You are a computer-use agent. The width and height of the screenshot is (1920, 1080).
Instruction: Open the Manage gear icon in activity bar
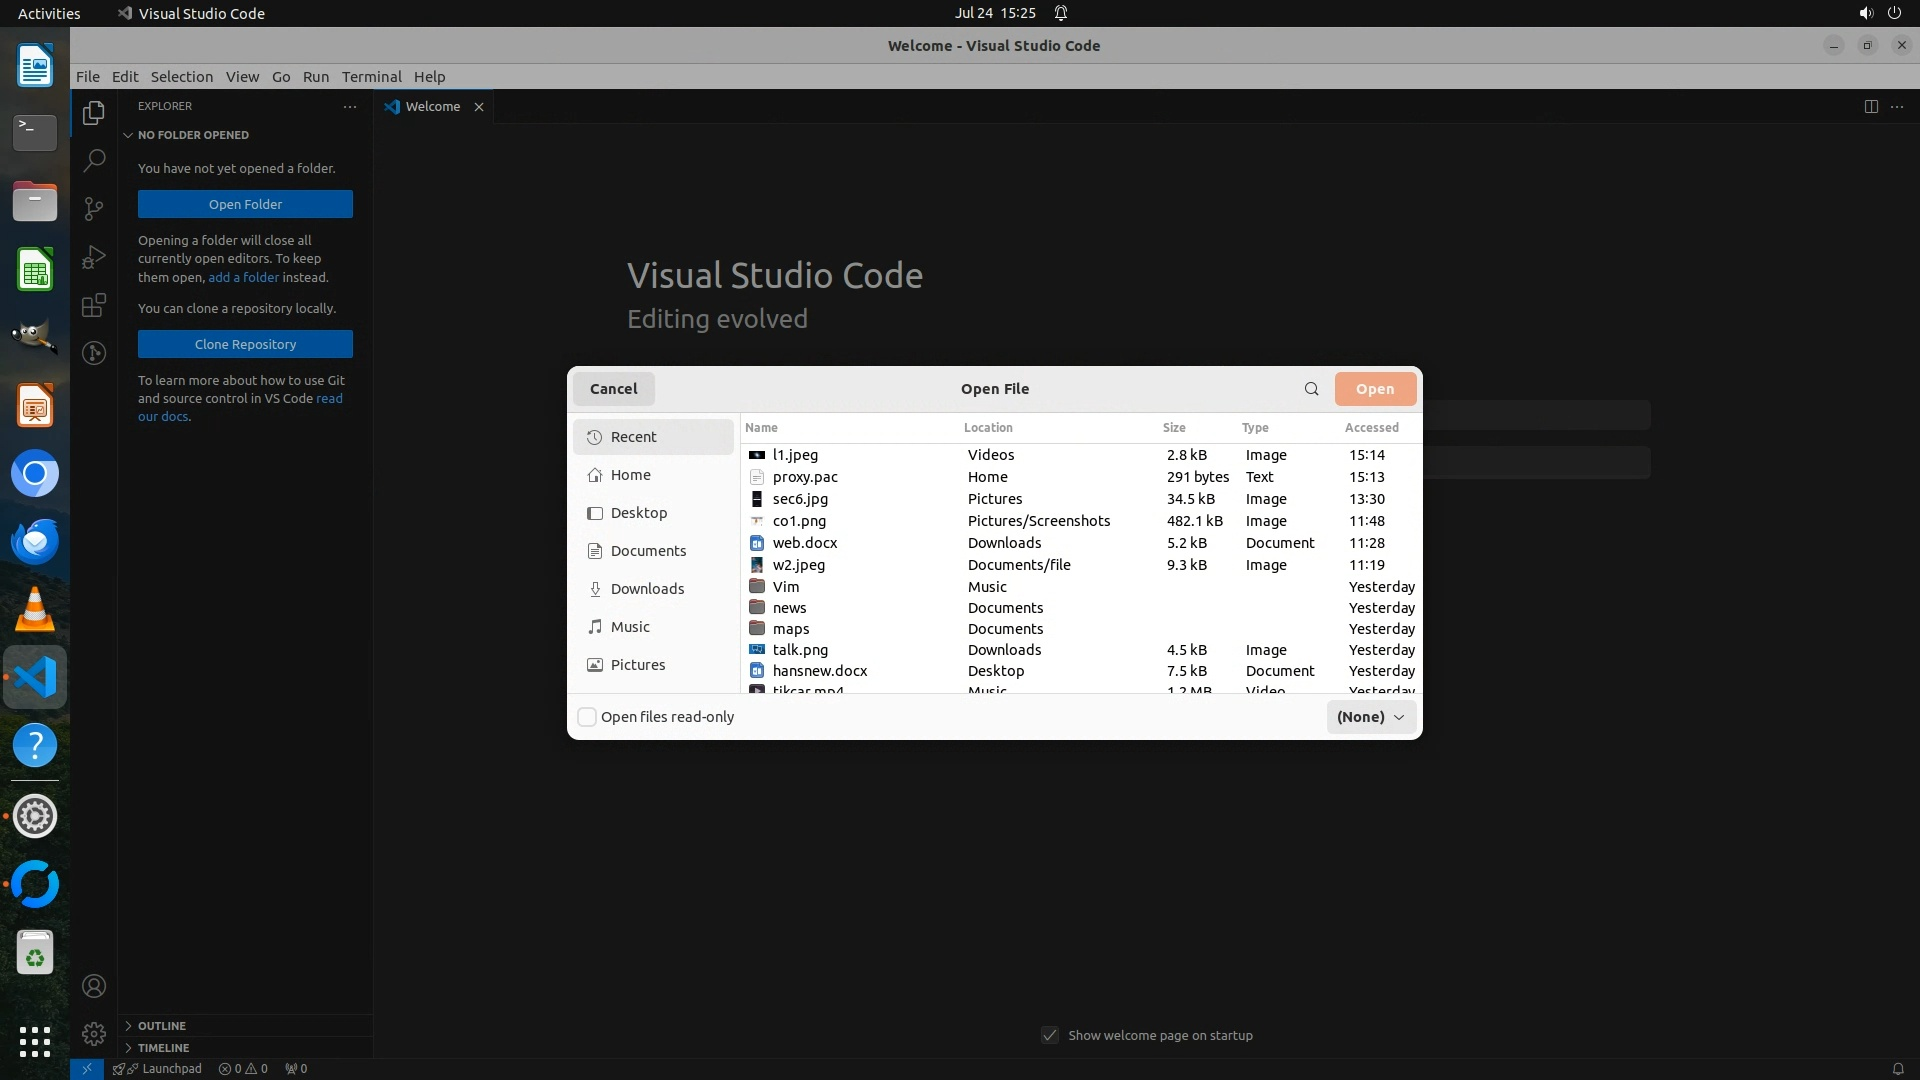click(x=94, y=1033)
